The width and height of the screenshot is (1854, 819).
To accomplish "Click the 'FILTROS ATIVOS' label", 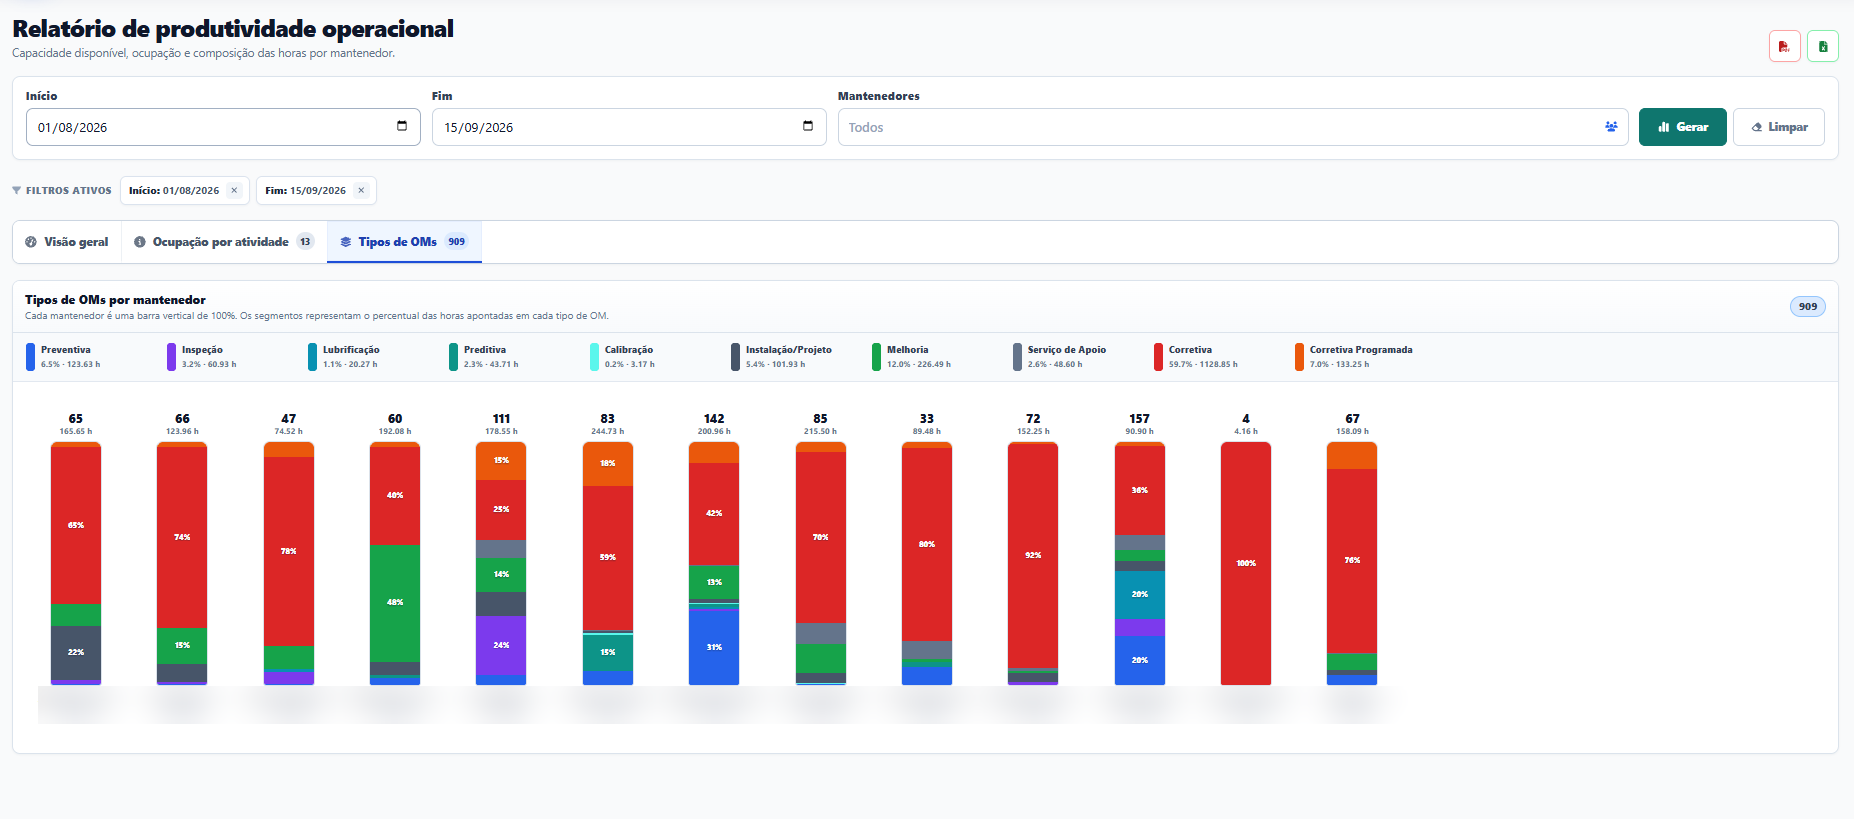I will (69, 190).
